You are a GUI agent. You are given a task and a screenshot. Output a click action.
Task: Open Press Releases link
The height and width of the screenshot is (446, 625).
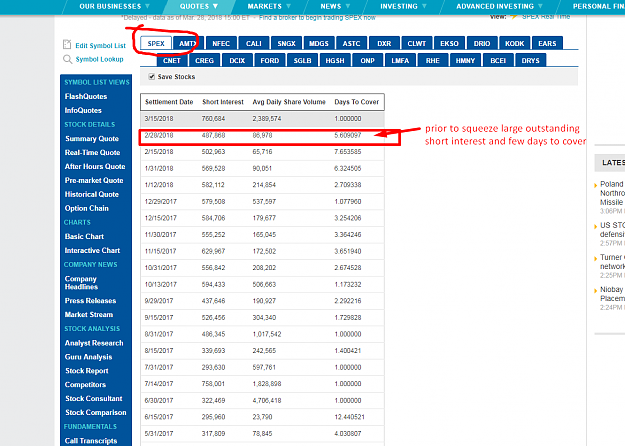(90, 301)
